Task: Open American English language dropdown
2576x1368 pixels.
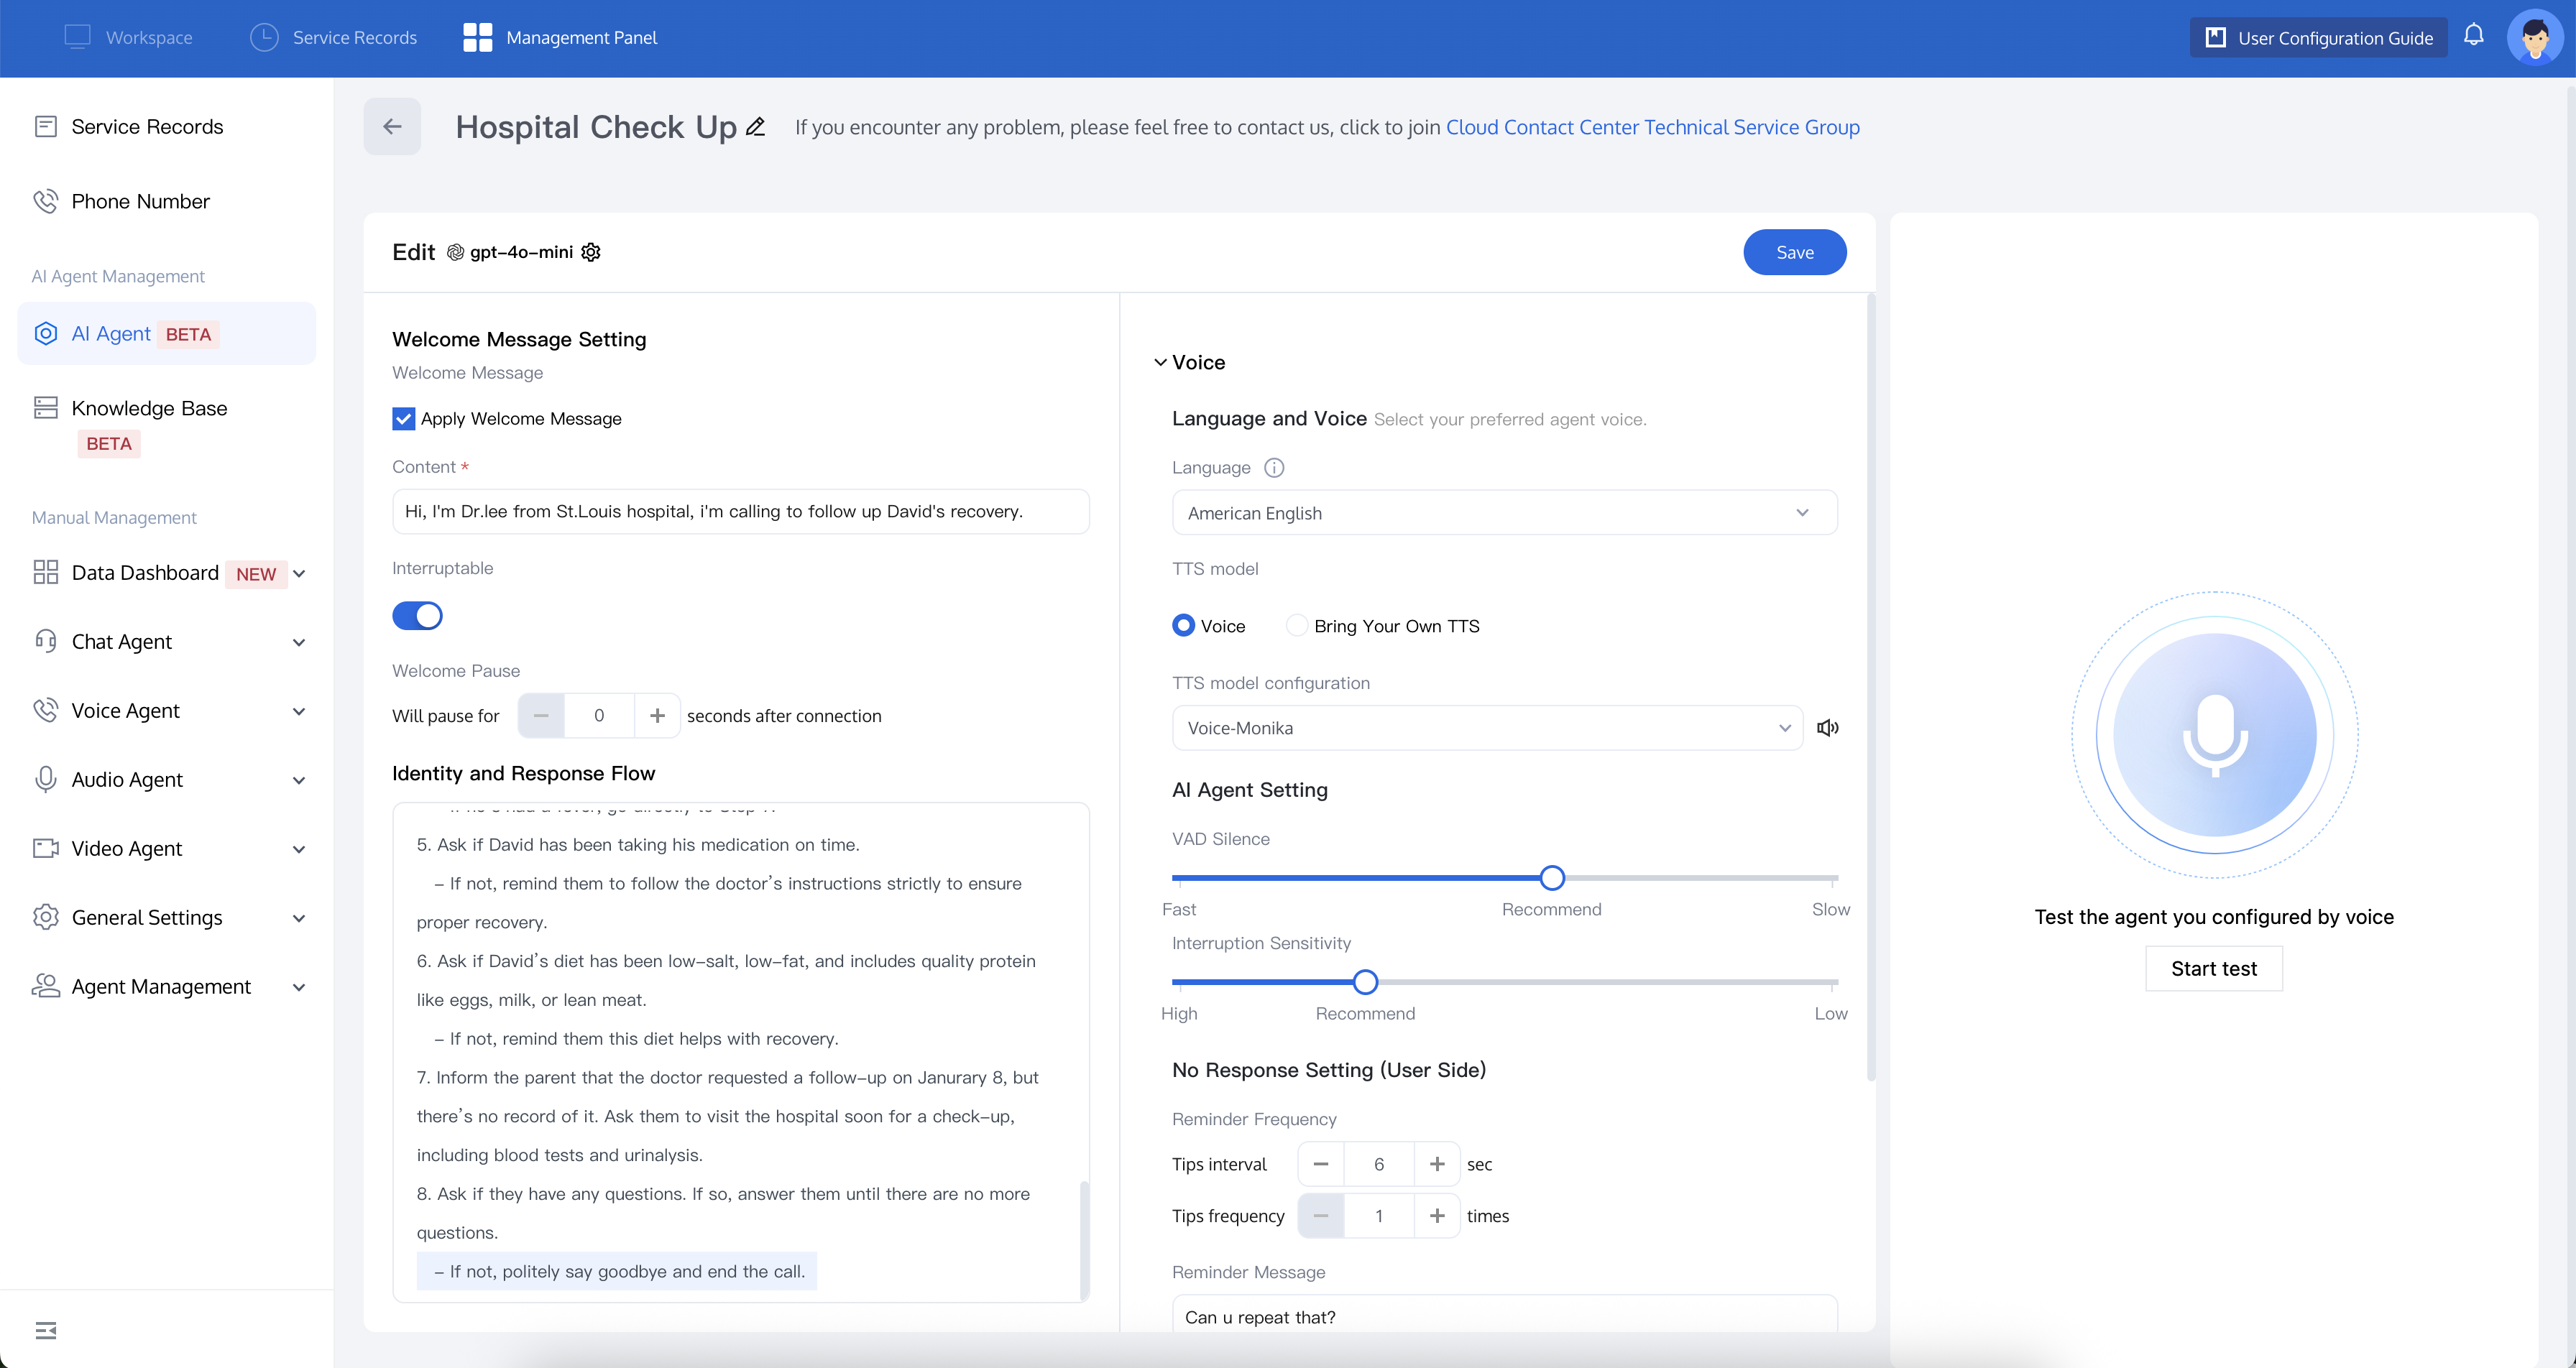Action: (1503, 512)
